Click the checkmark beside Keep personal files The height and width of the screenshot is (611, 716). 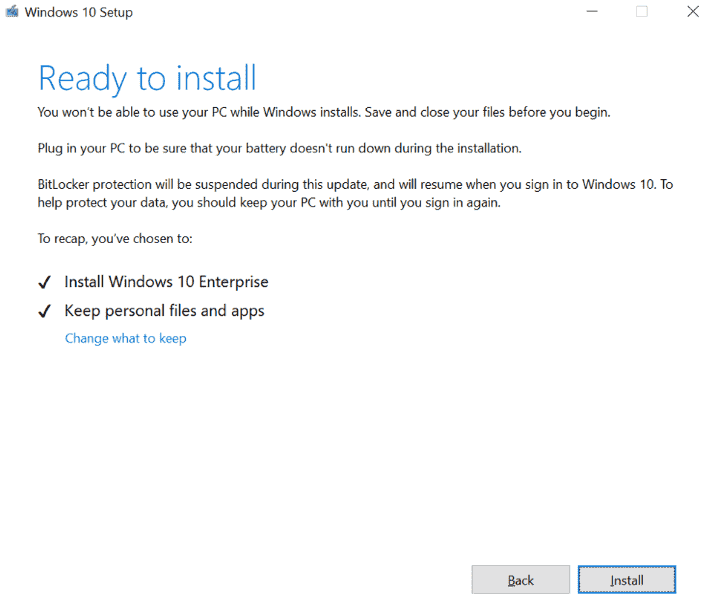(45, 311)
